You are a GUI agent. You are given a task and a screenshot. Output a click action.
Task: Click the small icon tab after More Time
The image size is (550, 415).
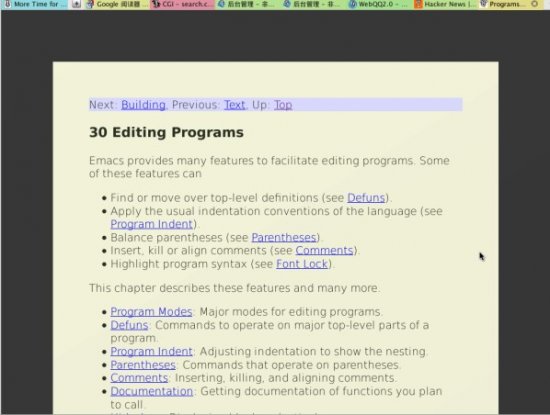coord(76,4)
